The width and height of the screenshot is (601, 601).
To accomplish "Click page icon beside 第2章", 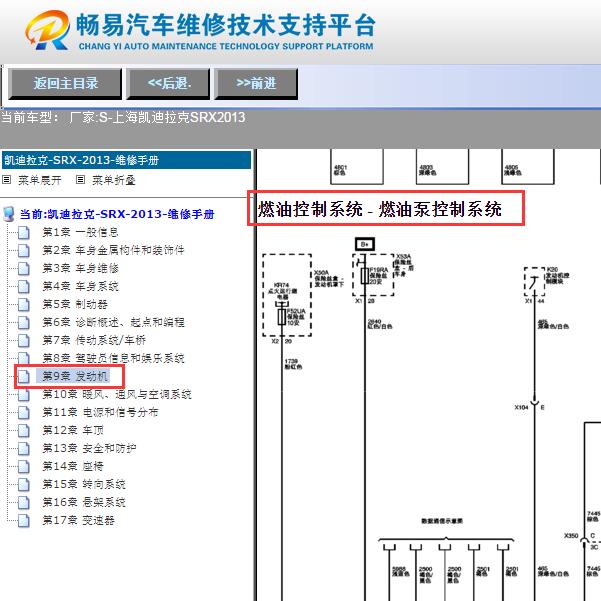I will coord(24,251).
